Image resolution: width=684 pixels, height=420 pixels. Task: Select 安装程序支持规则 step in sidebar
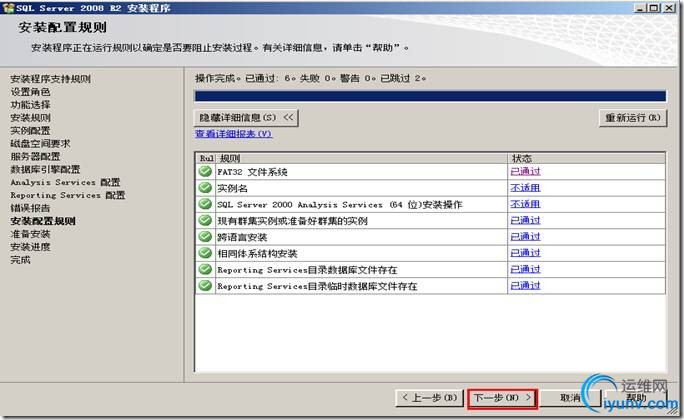pyautogui.click(x=51, y=79)
